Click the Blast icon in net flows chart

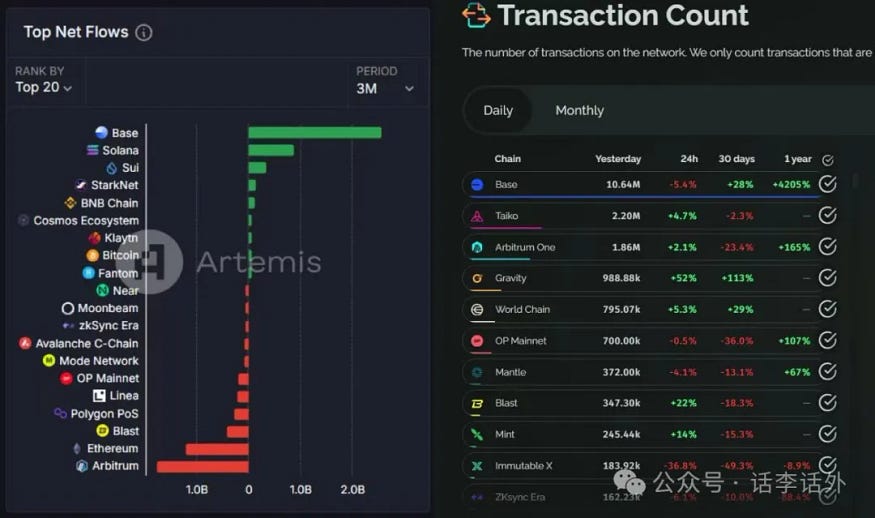(x=103, y=430)
